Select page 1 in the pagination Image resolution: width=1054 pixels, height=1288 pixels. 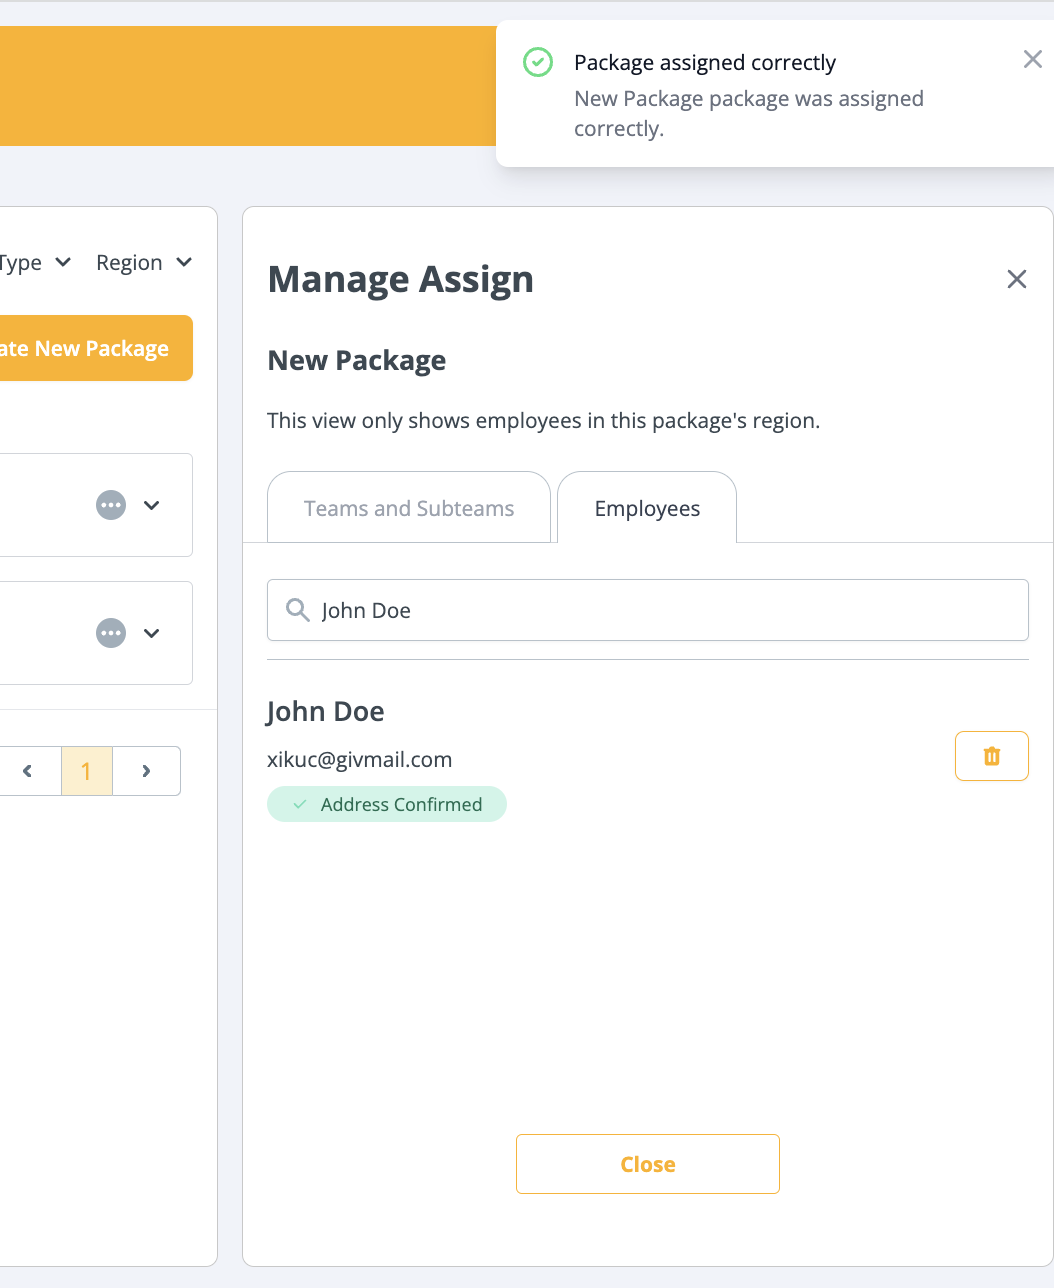click(86, 770)
